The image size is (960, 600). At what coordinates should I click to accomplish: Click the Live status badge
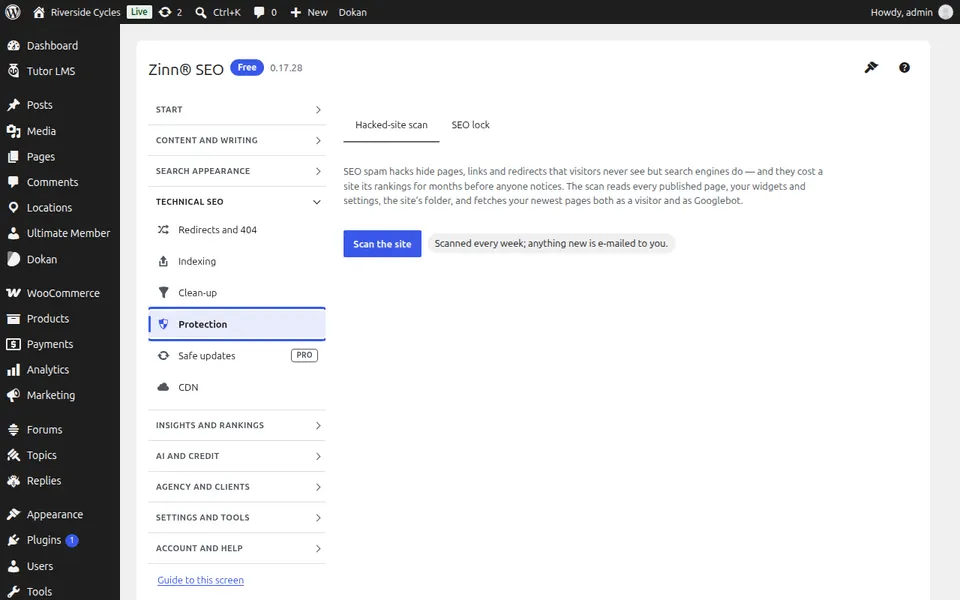point(140,12)
